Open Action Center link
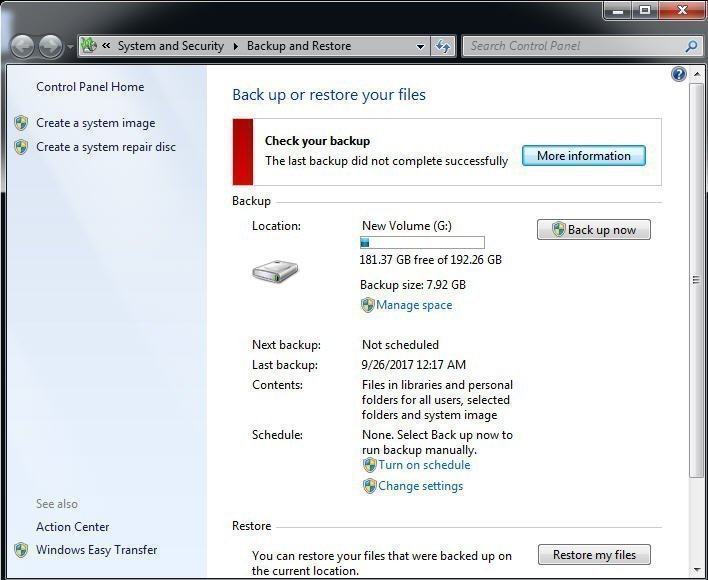The width and height of the screenshot is (708, 580). [73, 527]
